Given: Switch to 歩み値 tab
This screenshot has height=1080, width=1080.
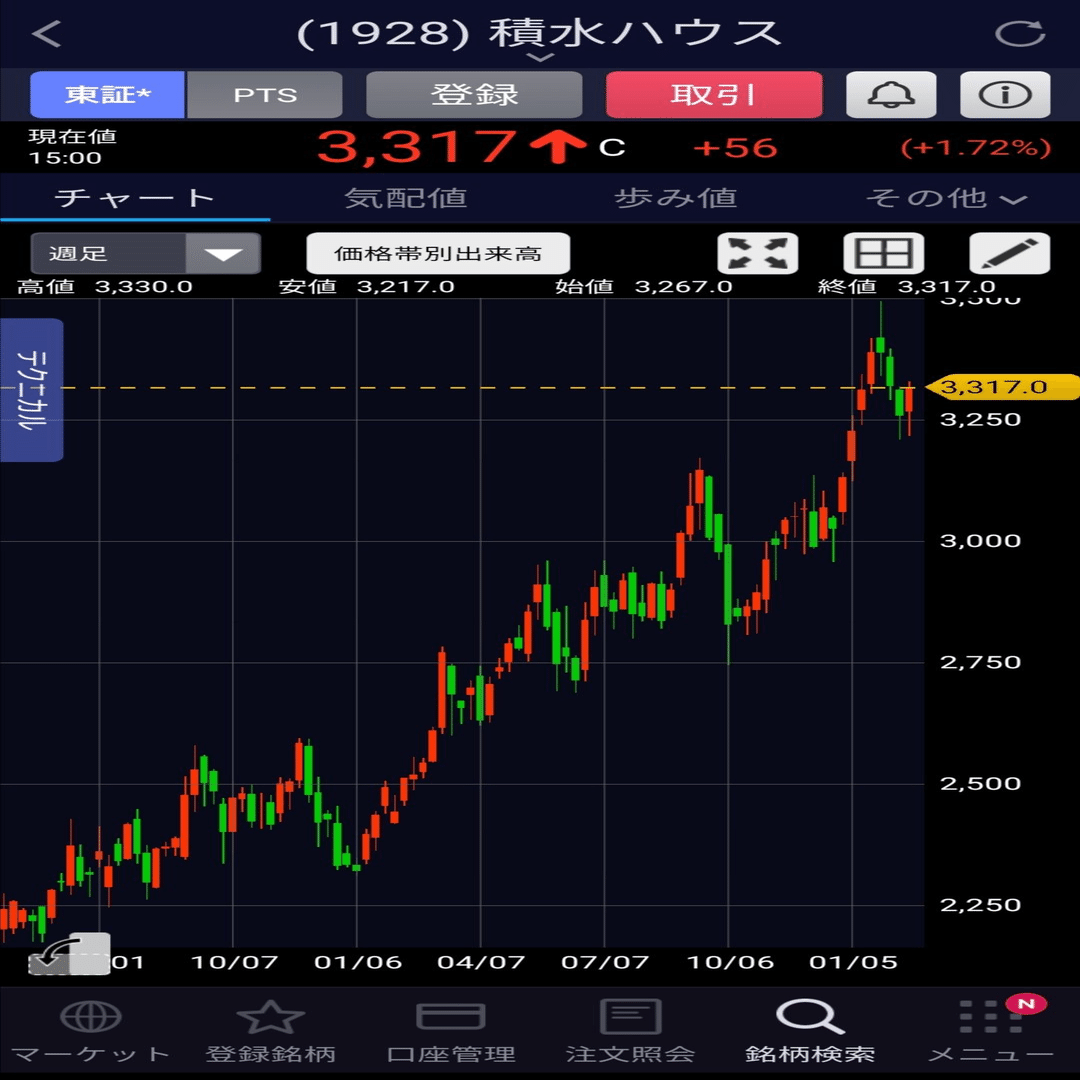Looking at the screenshot, I should coord(676,198).
